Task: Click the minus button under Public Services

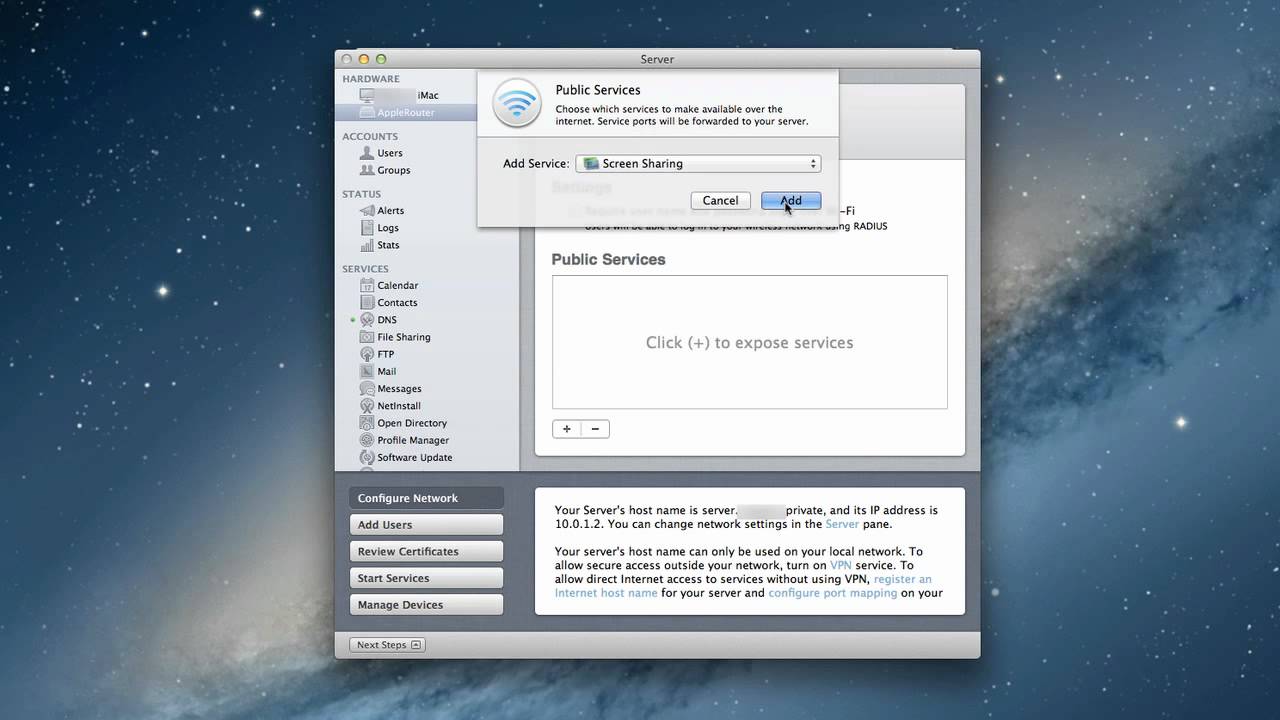Action: click(595, 429)
